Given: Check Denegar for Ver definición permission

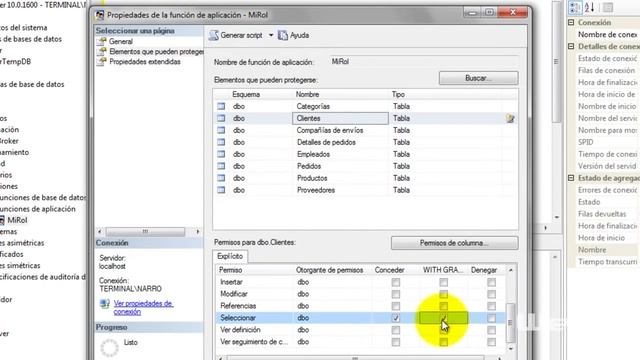Looking at the screenshot, I should click(x=491, y=330).
